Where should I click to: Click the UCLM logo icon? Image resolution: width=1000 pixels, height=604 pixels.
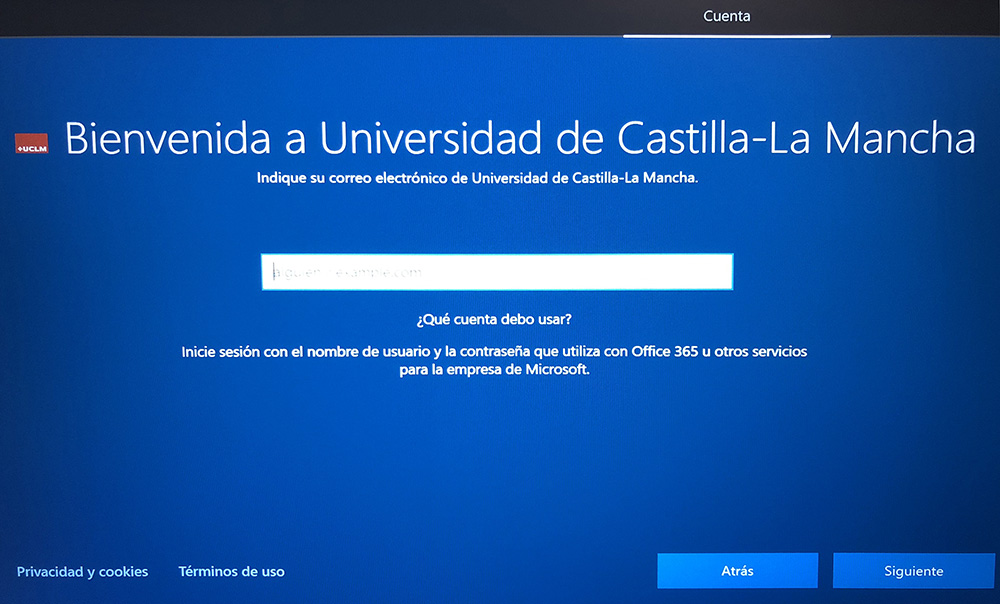click(x=32, y=144)
